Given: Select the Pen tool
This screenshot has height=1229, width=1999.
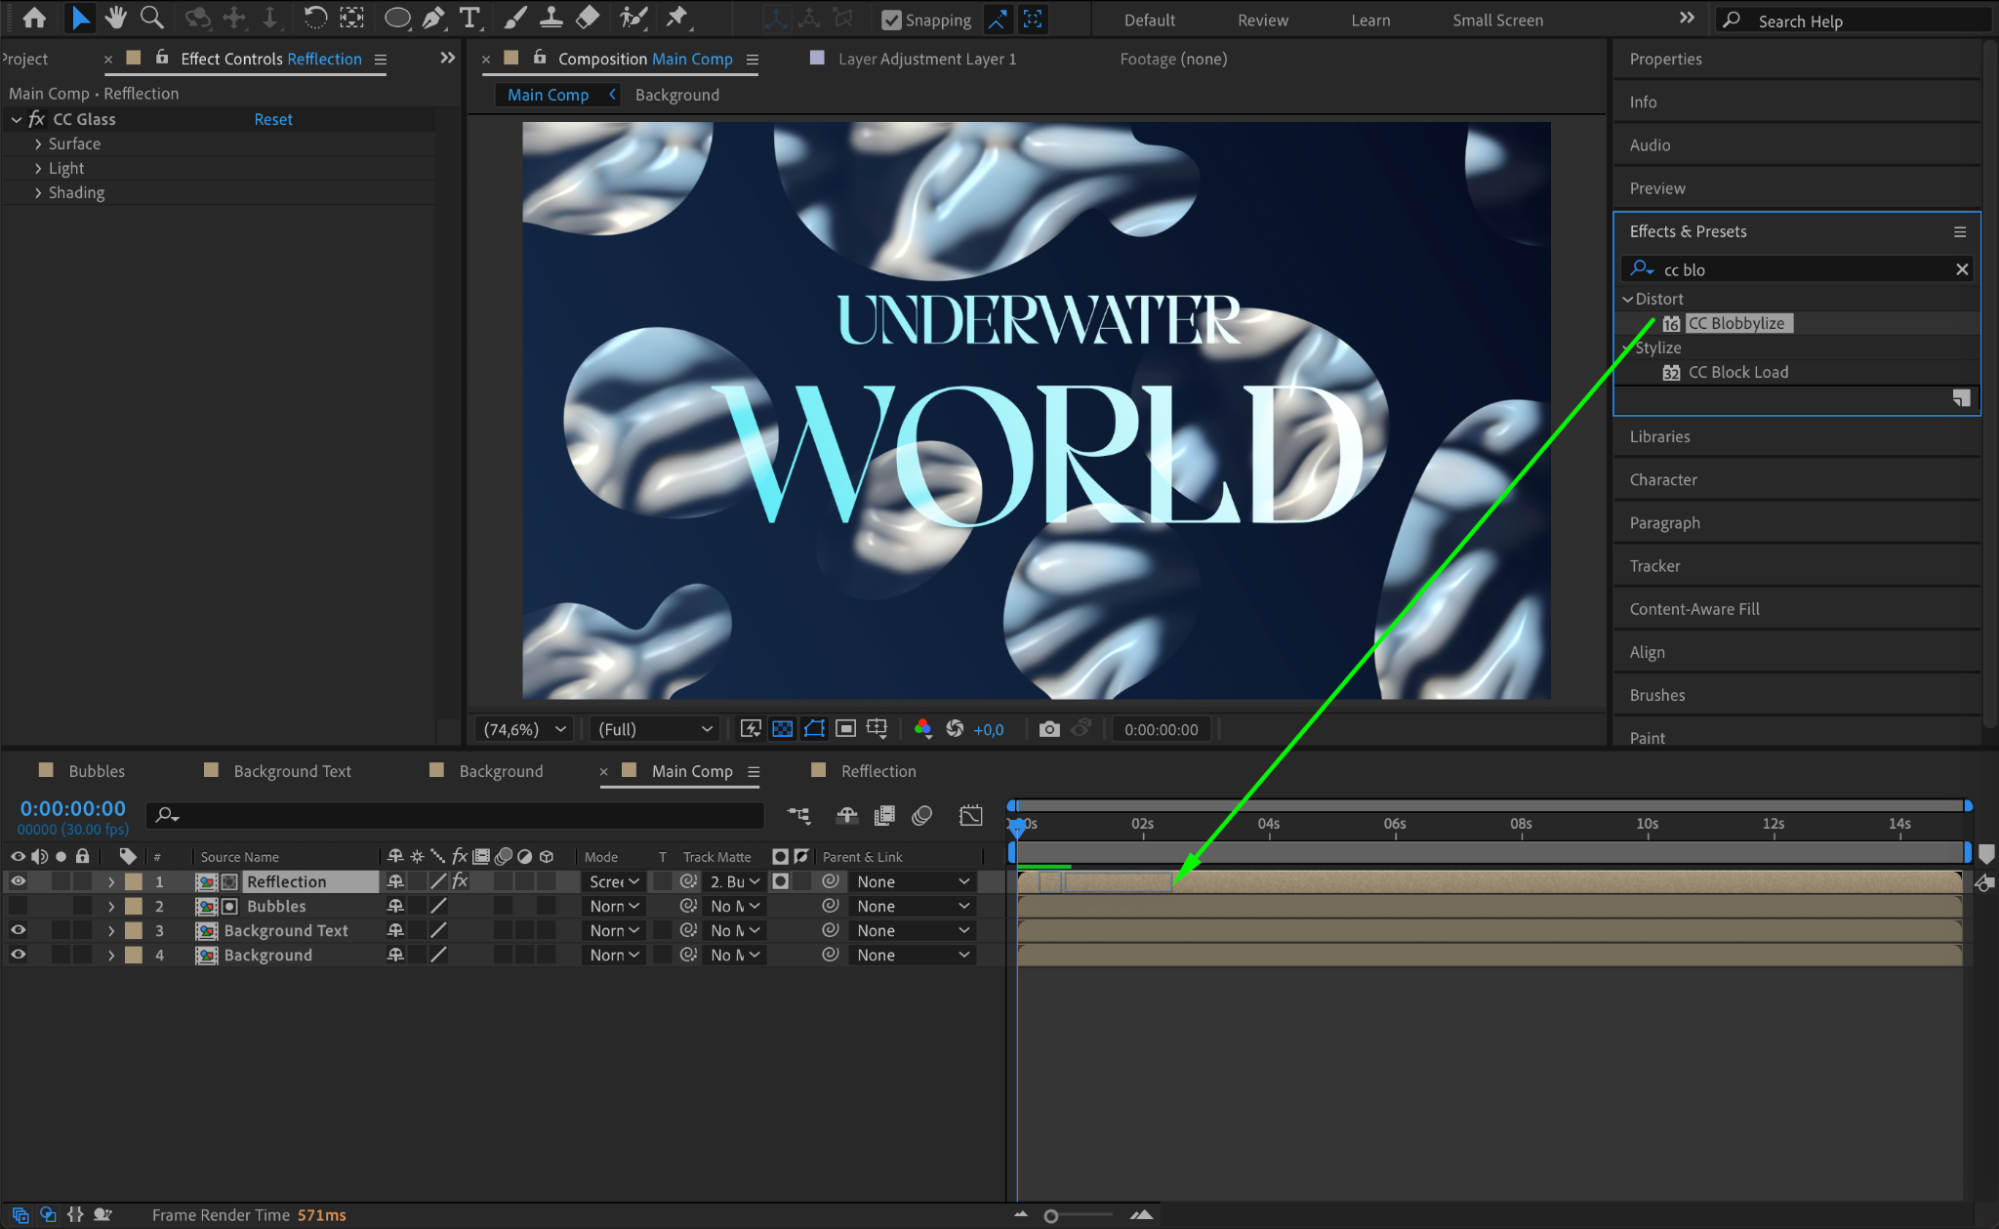Looking at the screenshot, I should [x=433, y=18].
